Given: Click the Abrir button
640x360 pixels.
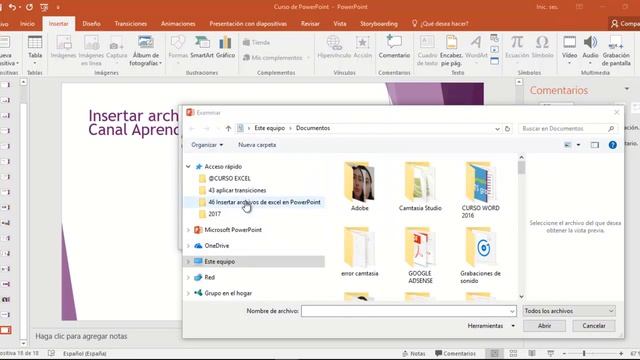Looking at the screenshot, I should pyautogui.click(x=544, y=326).
